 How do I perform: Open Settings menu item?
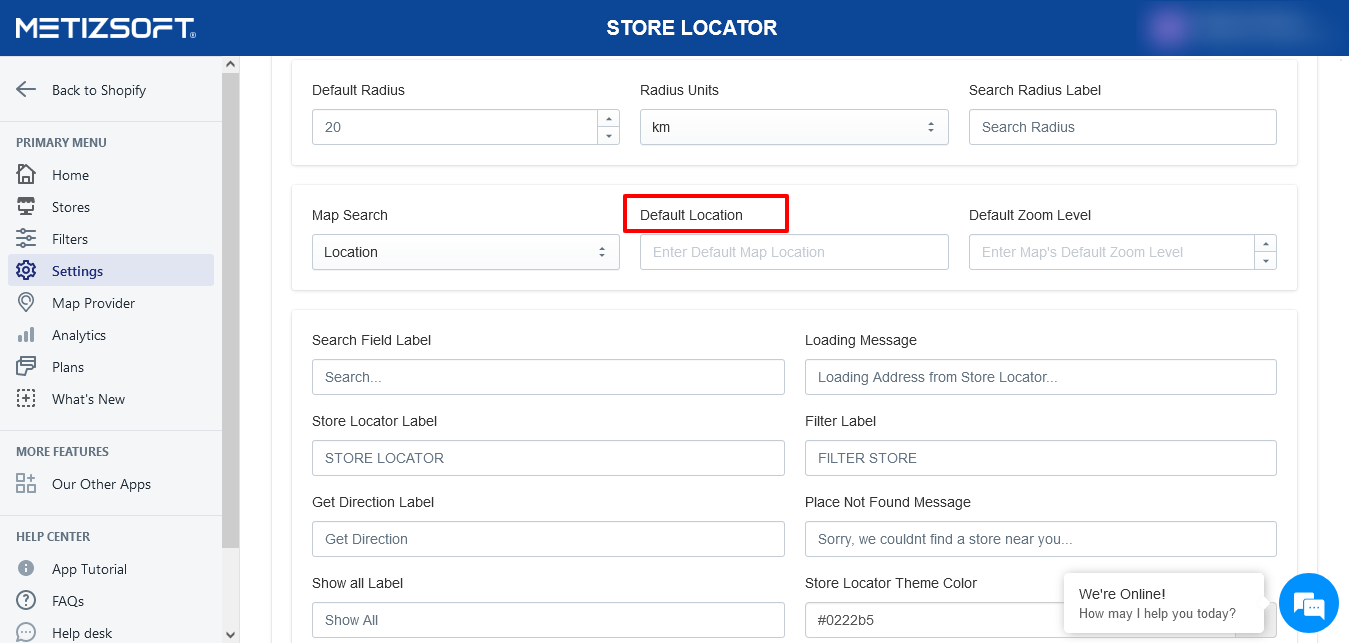[x=77, y=271]
